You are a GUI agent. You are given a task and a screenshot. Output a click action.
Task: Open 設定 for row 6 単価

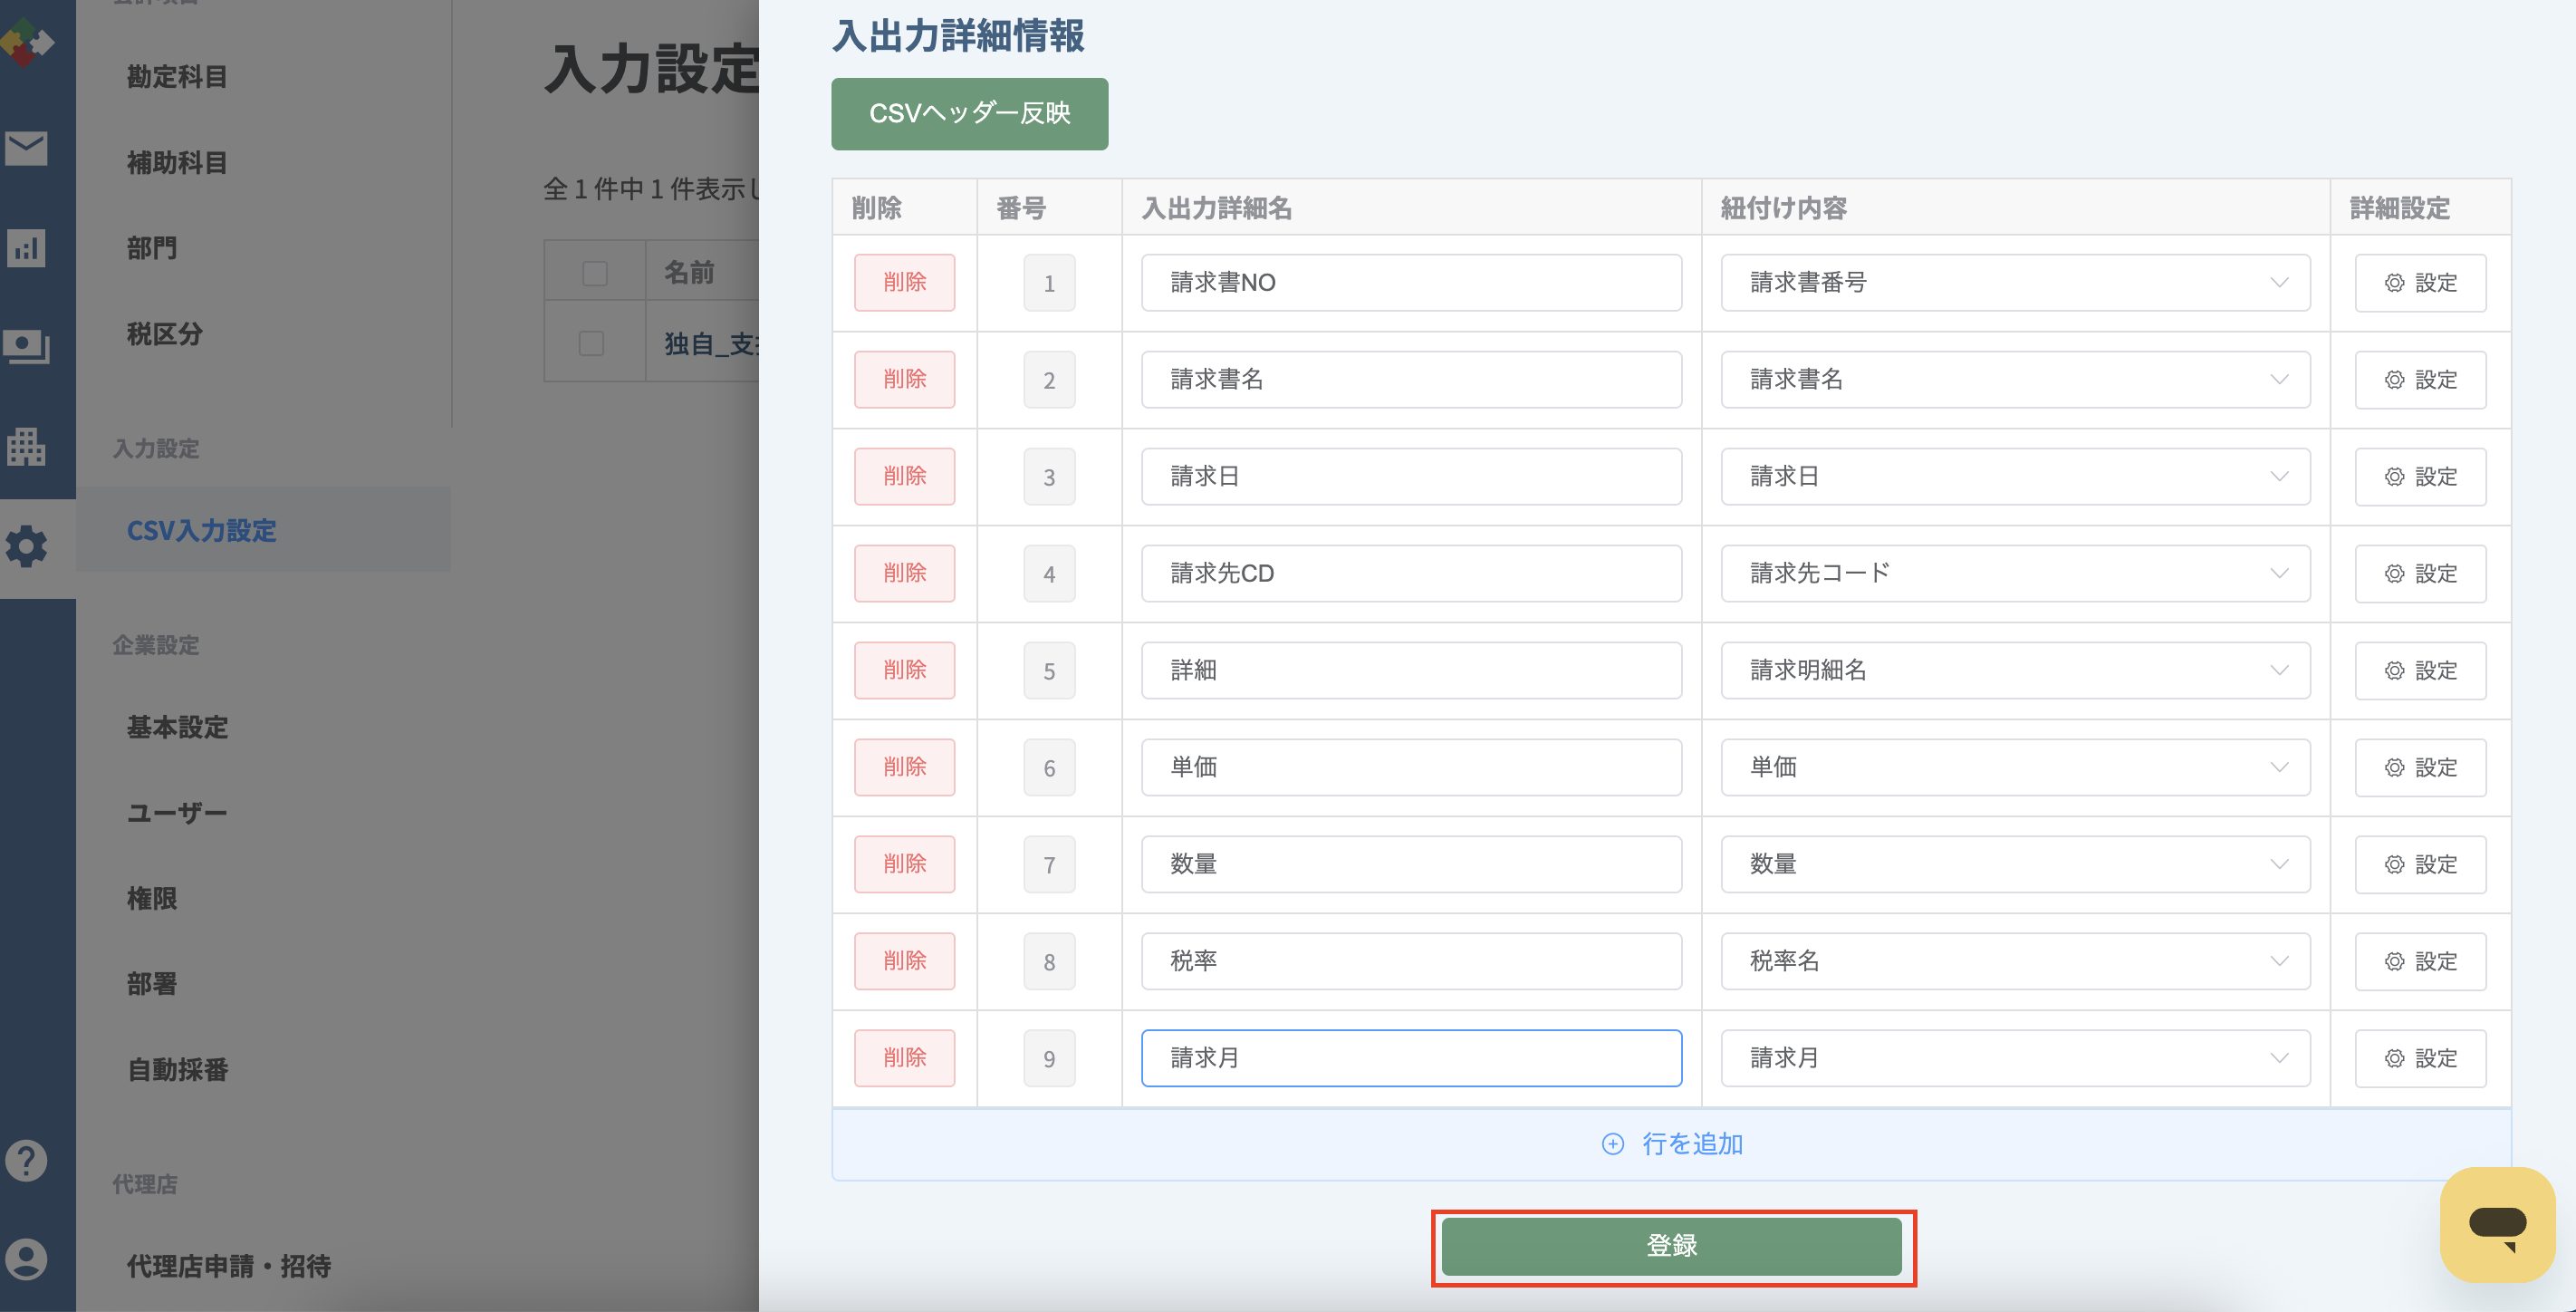tap(2420, 768)
